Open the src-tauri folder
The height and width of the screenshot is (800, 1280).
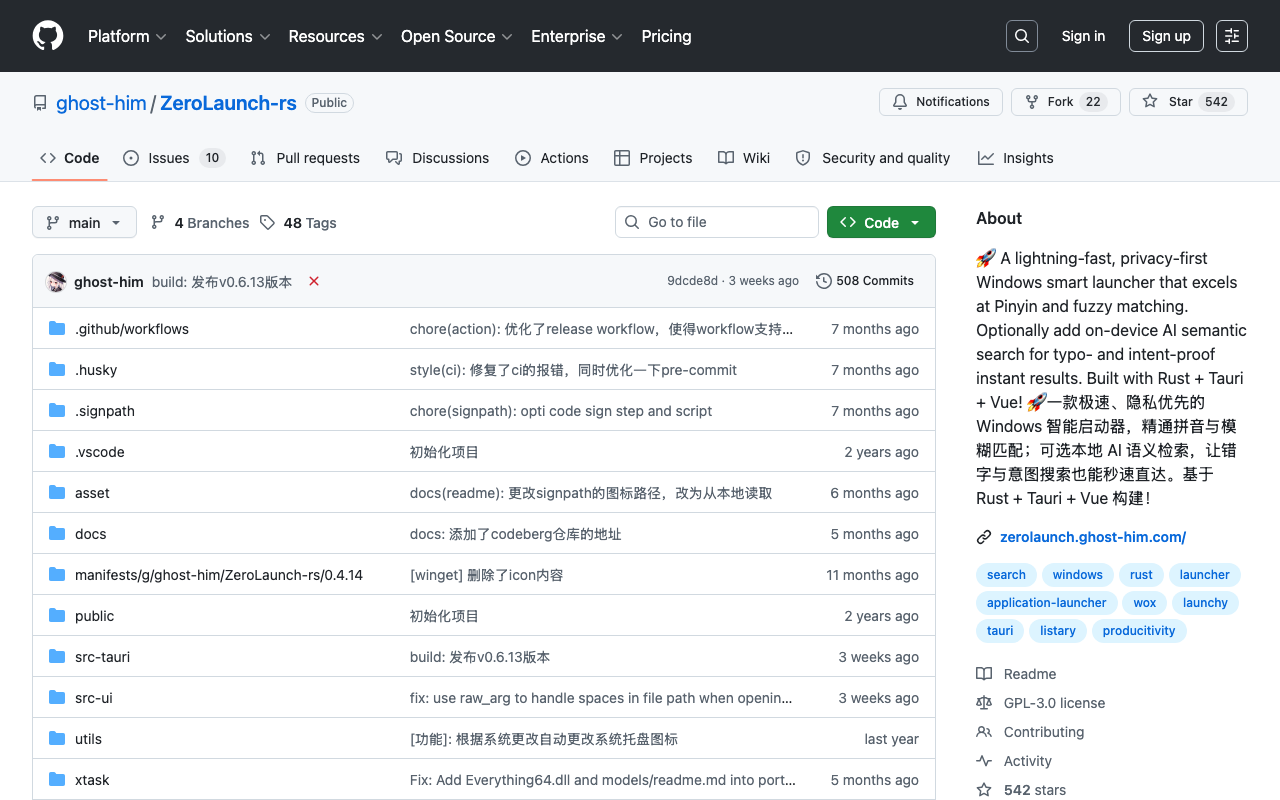tap(102, 657)
